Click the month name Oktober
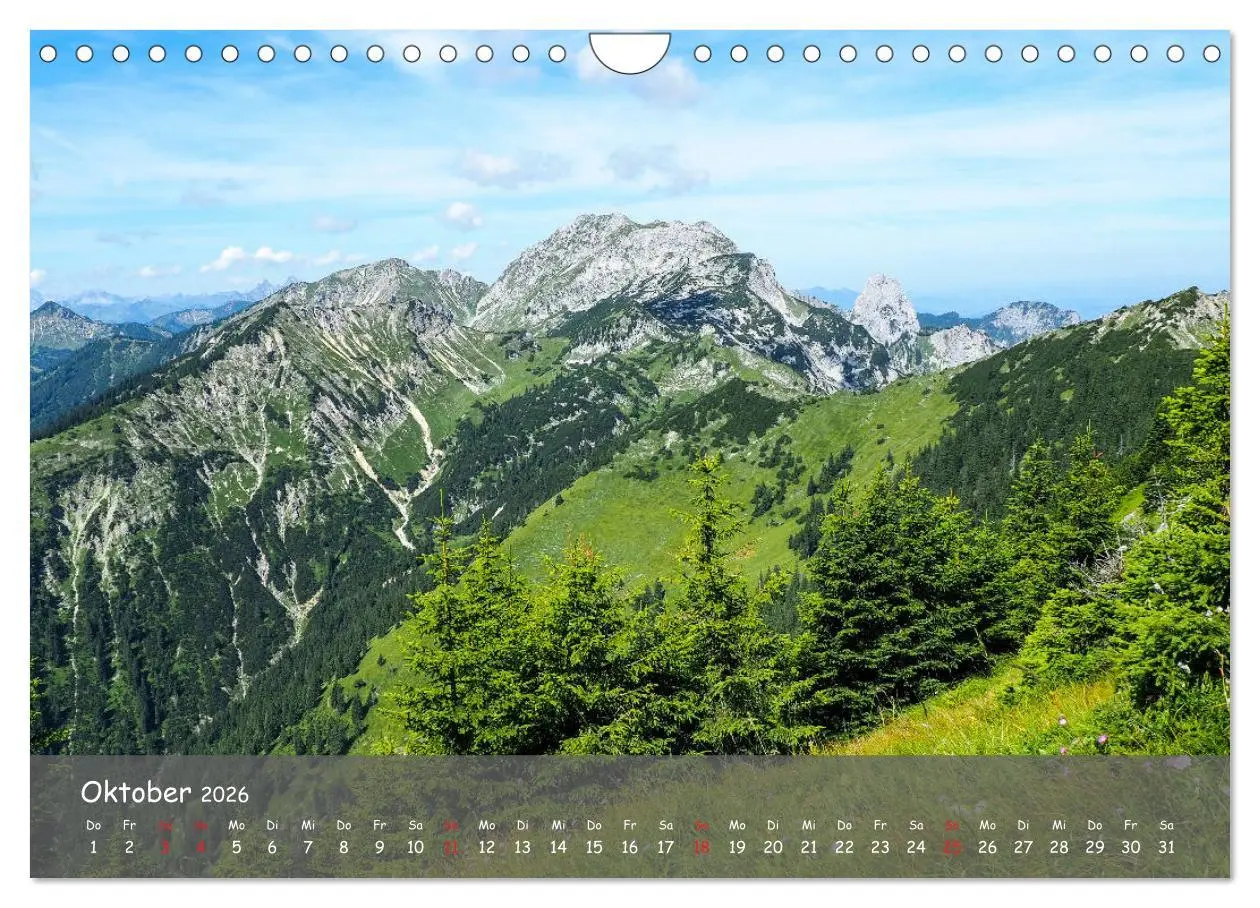Image resolution: width=1260 pixels, height=908 pixels. coord(136,793)
